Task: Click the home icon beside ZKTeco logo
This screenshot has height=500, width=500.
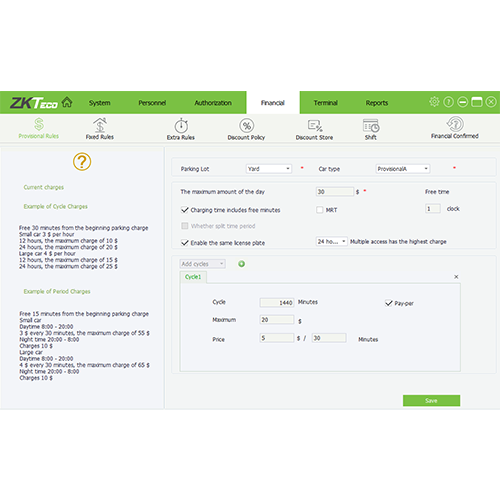Action: click(67, 102)
